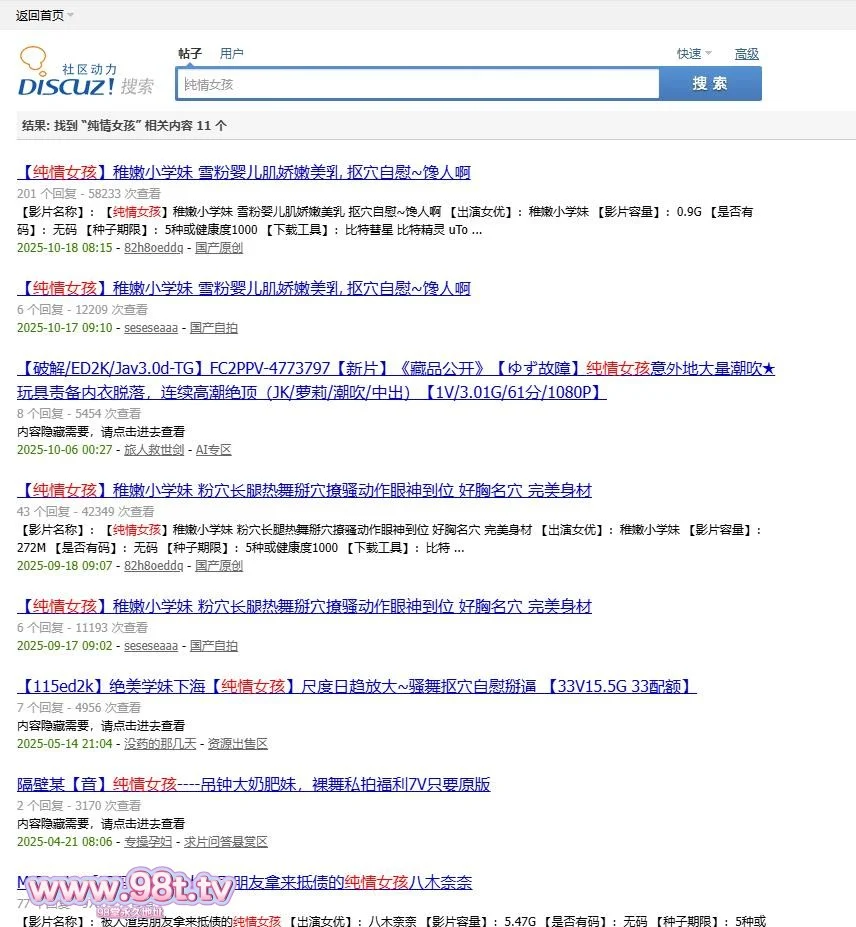Go to the AI专区 forum section
Screen dimensions: 856x927
(213, 450)
